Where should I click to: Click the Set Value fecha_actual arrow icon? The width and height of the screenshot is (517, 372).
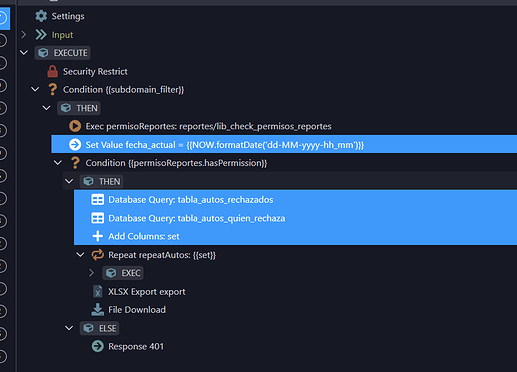click(x=75, y=145)
